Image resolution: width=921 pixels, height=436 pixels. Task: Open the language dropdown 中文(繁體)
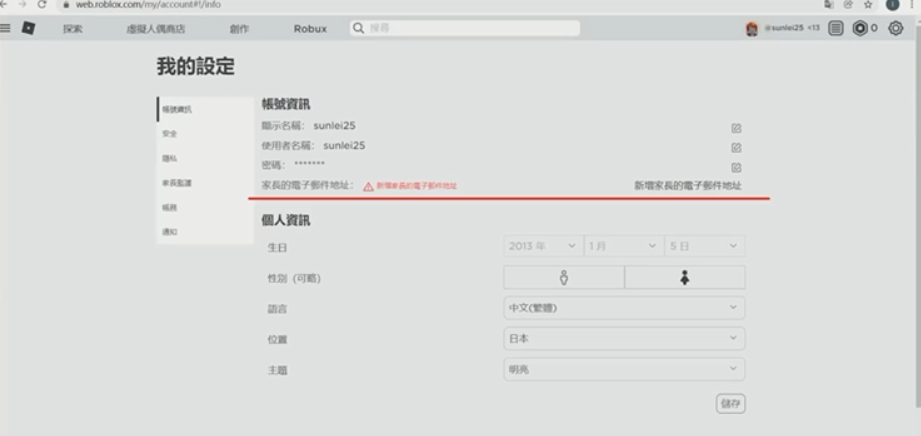(x=624, y=308)
